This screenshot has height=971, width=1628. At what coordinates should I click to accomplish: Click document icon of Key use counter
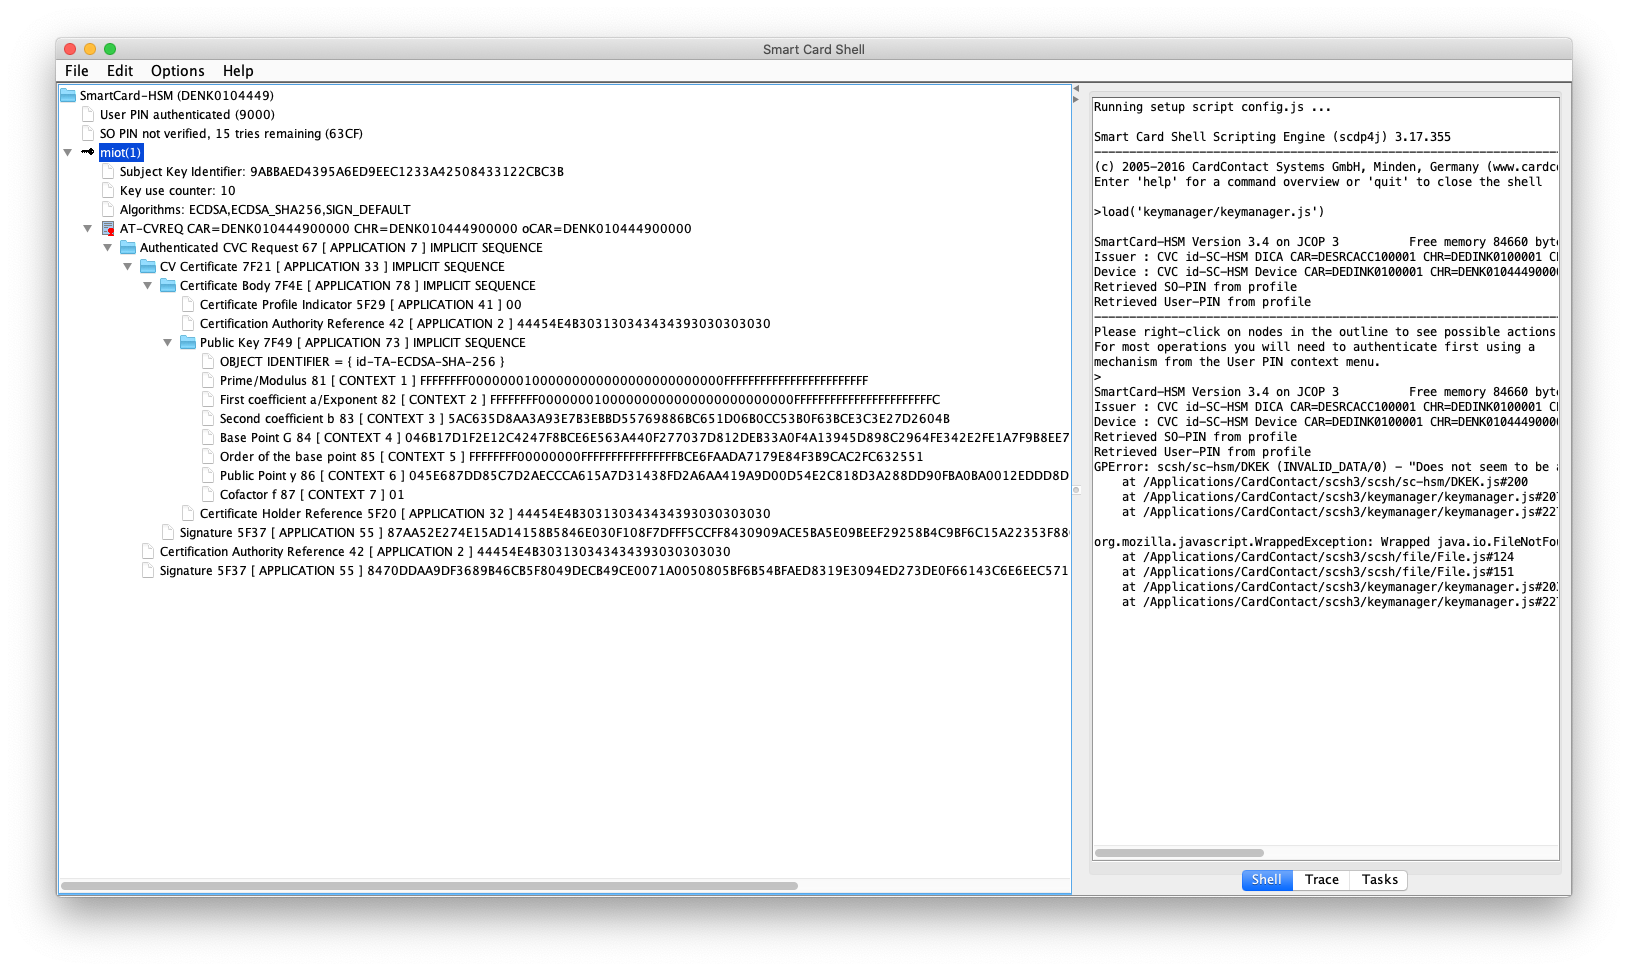coord(108,190)
